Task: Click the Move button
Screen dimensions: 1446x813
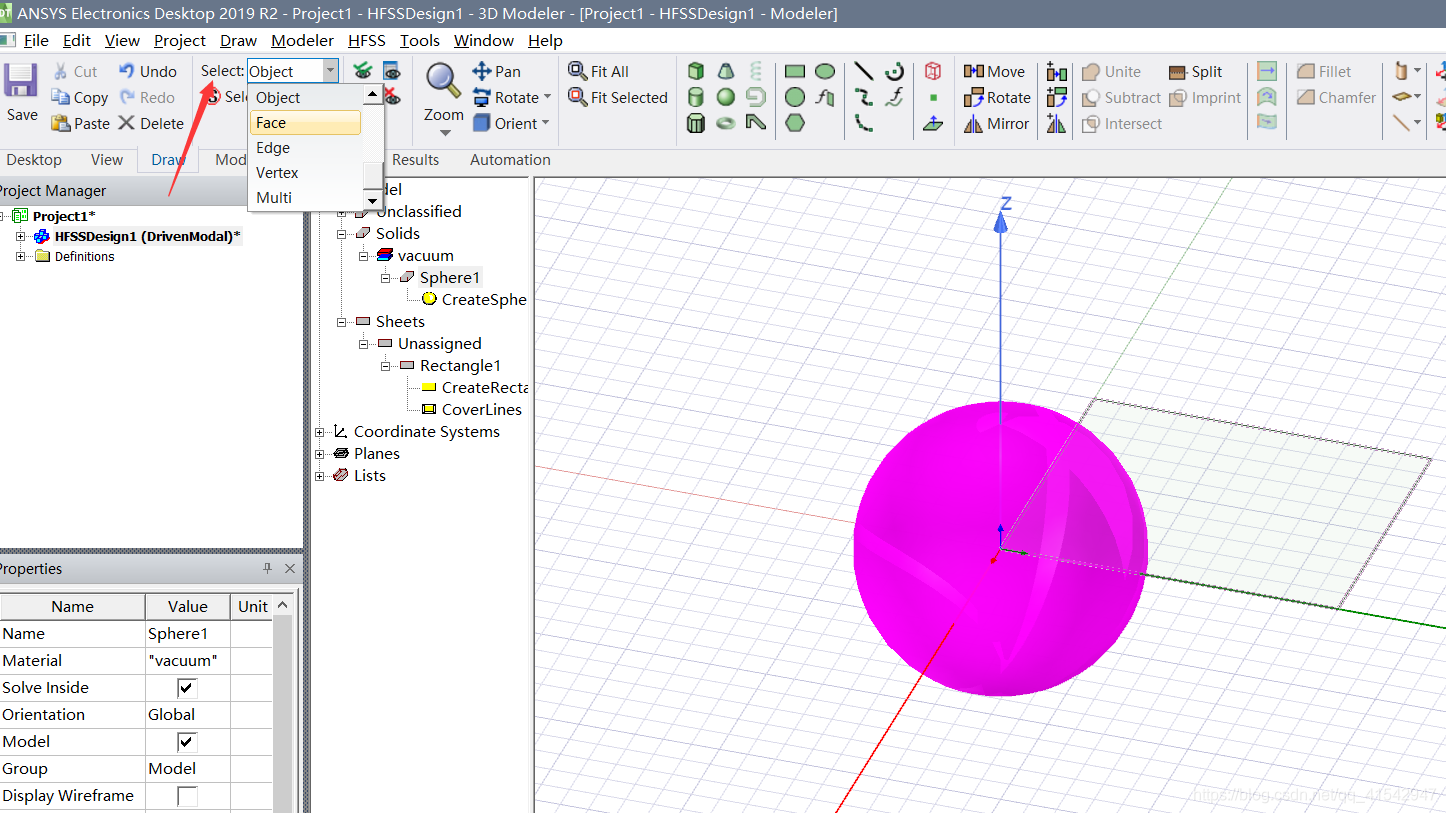Action: click(994, 71)
